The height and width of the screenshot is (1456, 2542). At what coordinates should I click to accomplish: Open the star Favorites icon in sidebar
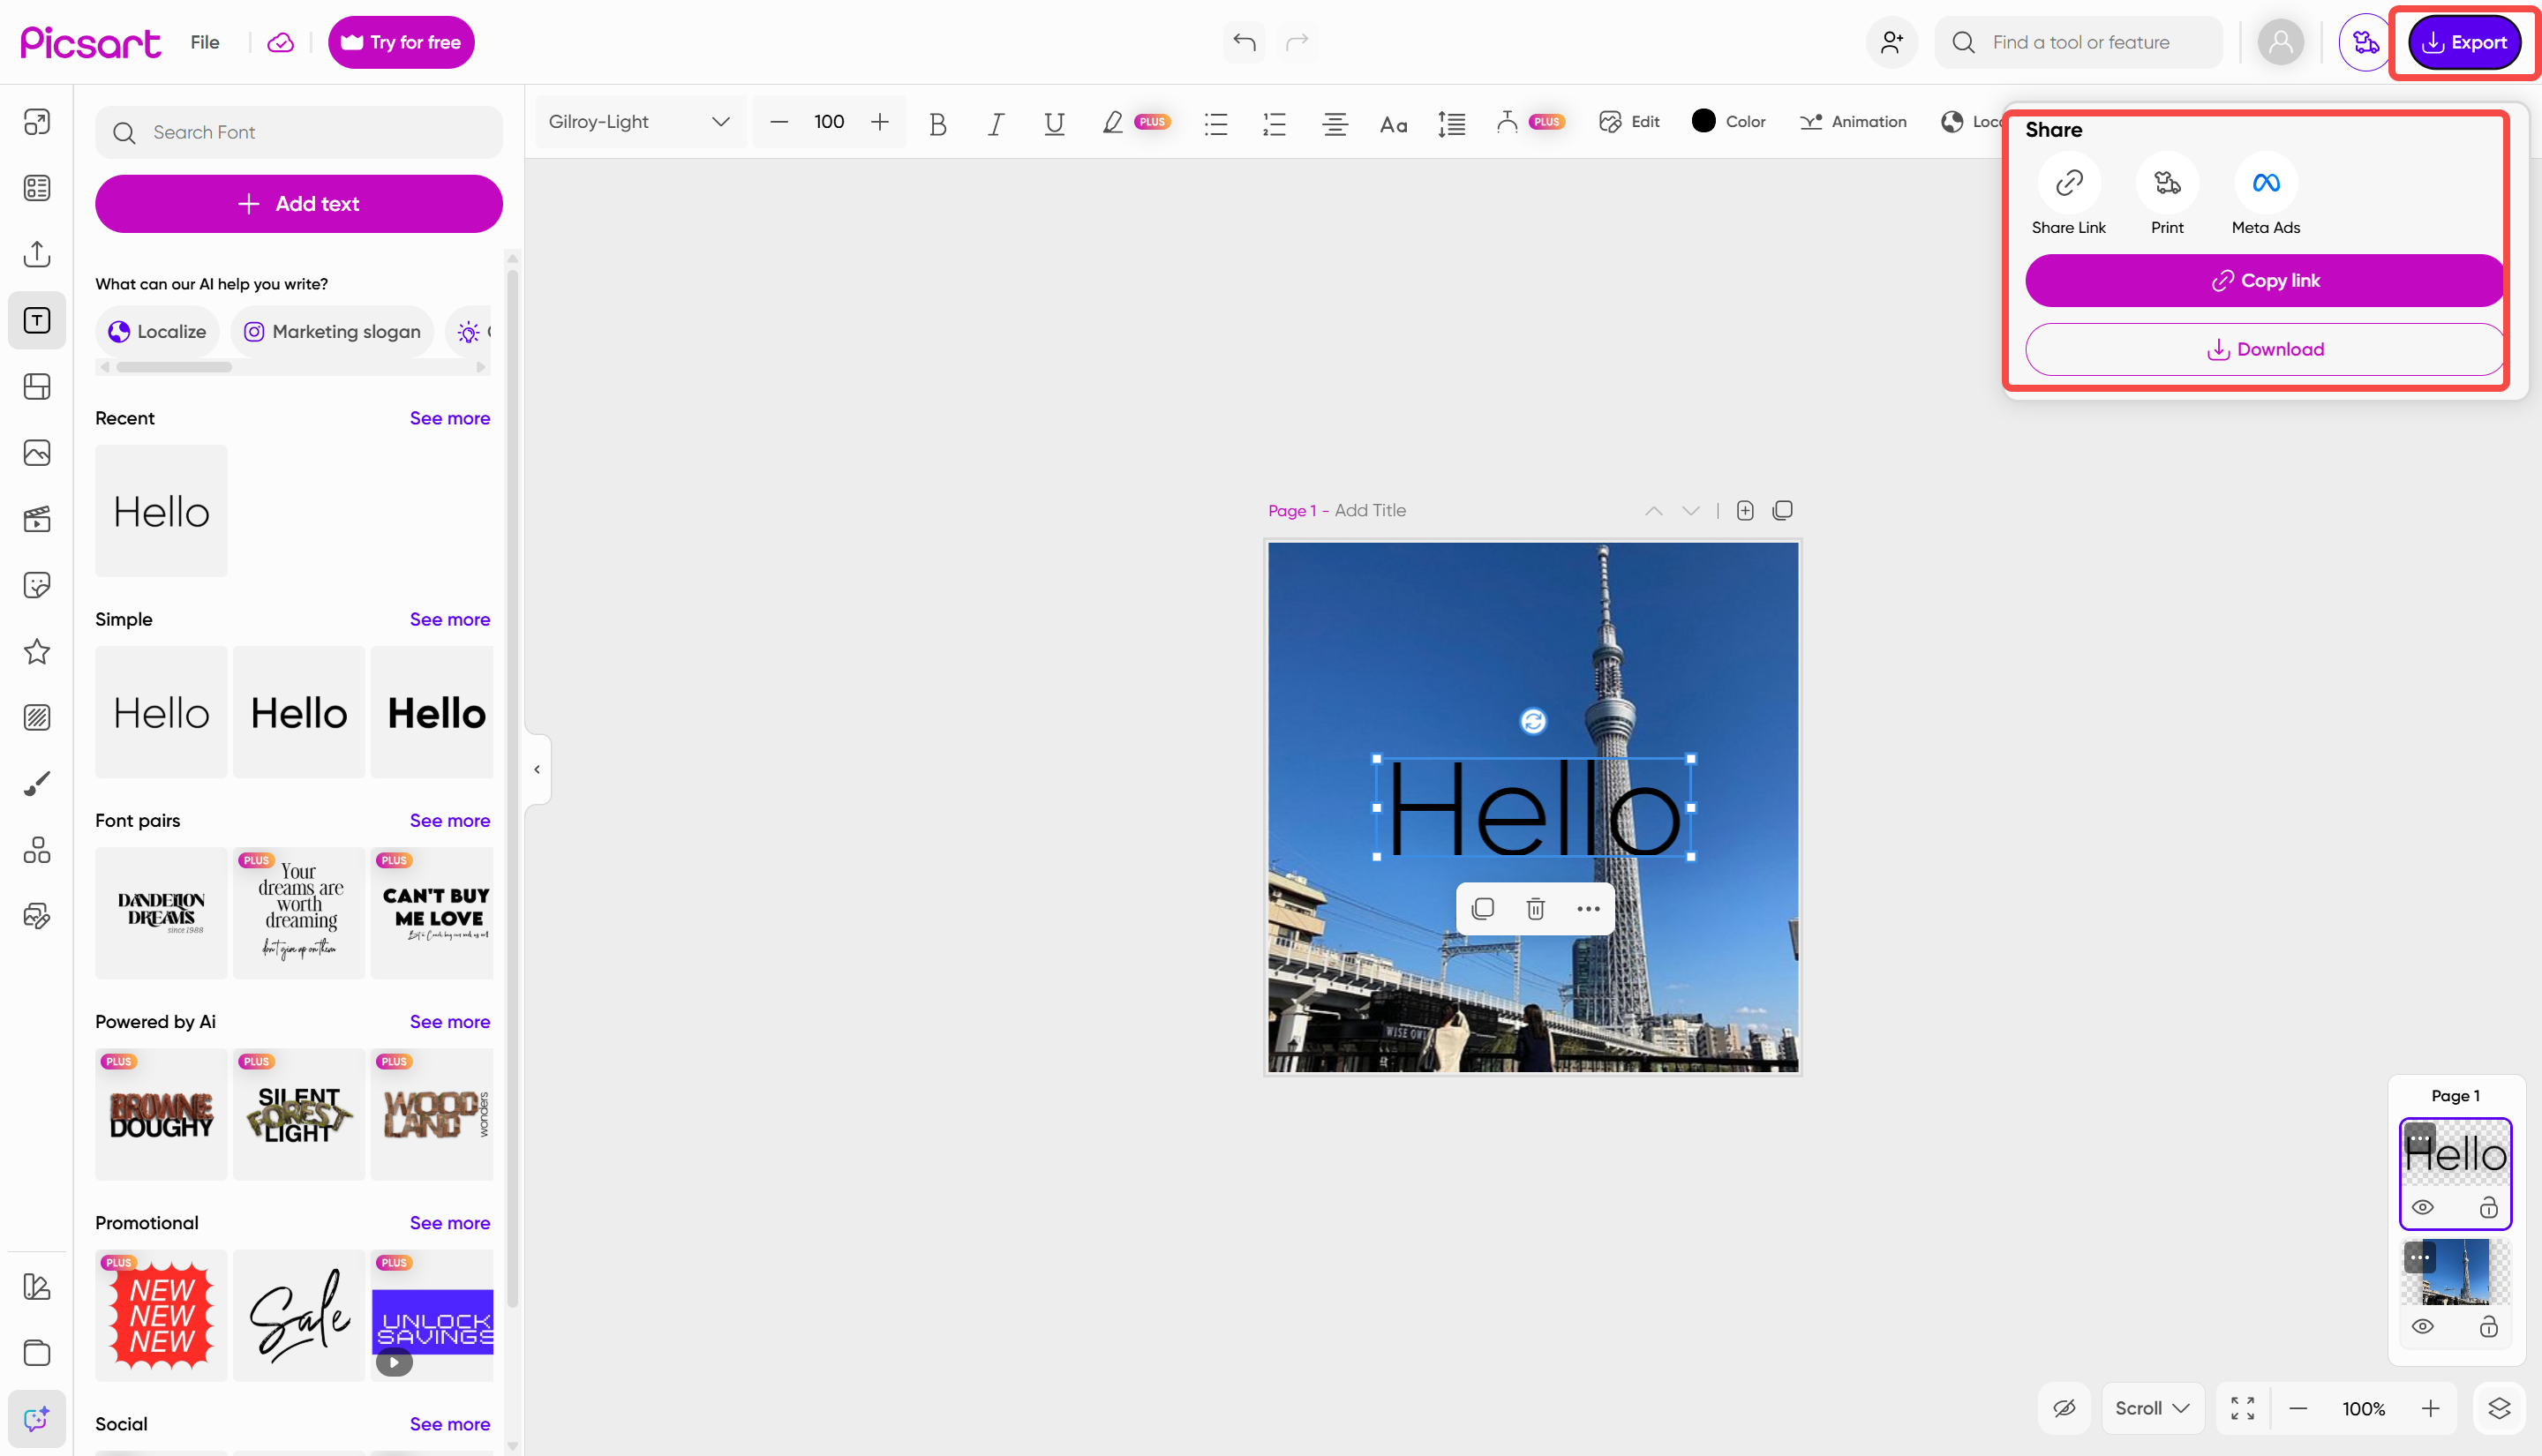tap(37, 652)
